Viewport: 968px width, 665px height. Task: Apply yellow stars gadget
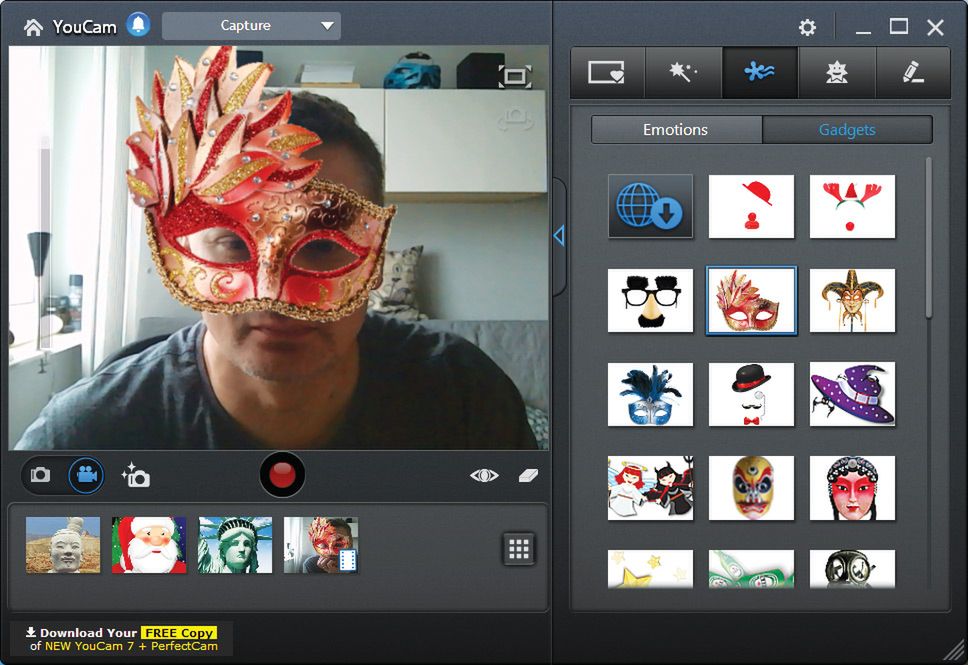coord(650,569)
